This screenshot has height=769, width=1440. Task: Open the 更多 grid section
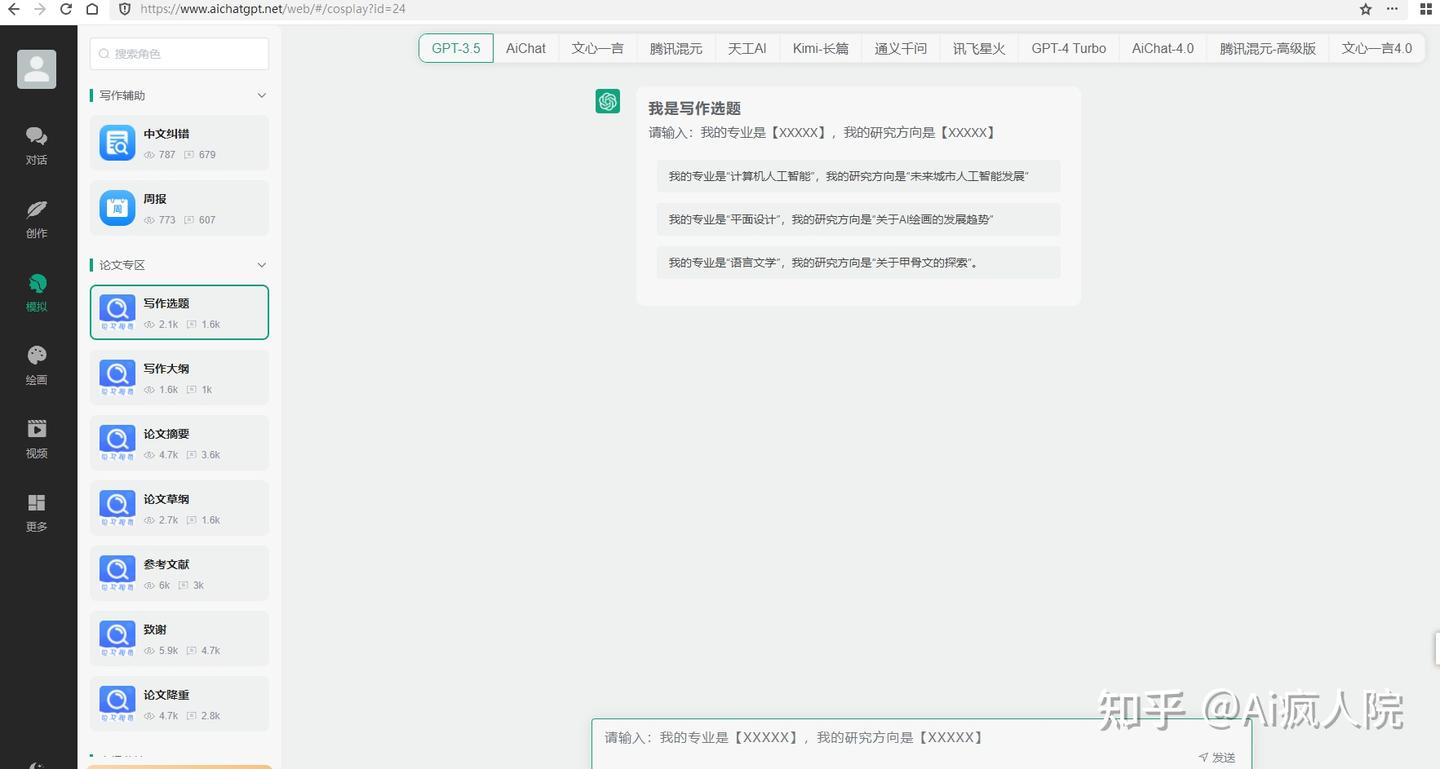pos(37,512)
